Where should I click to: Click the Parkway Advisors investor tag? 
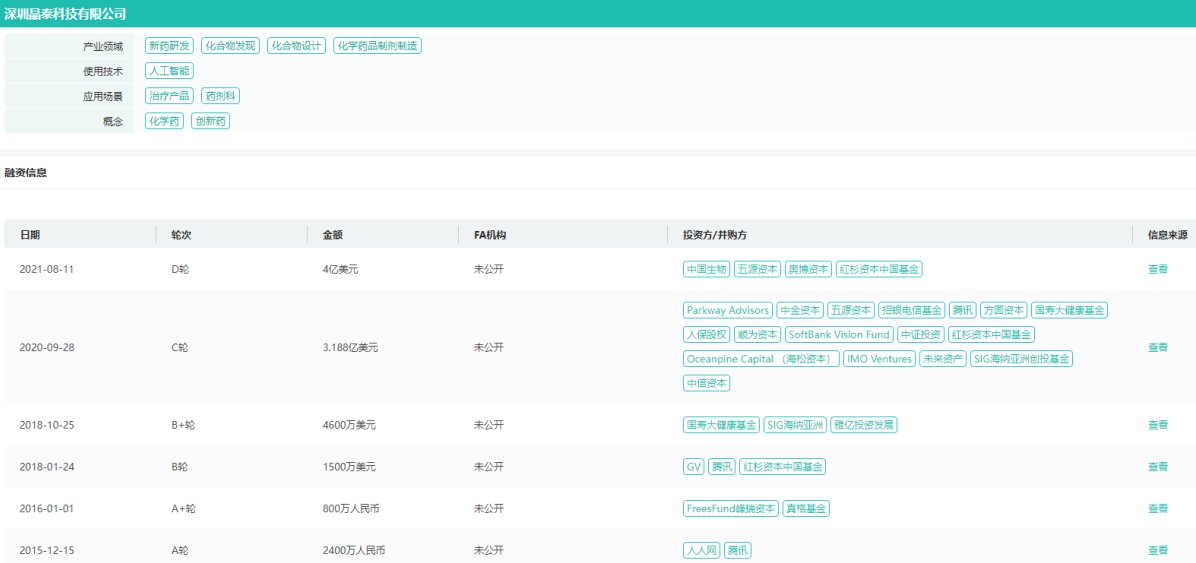click(728, 310)
